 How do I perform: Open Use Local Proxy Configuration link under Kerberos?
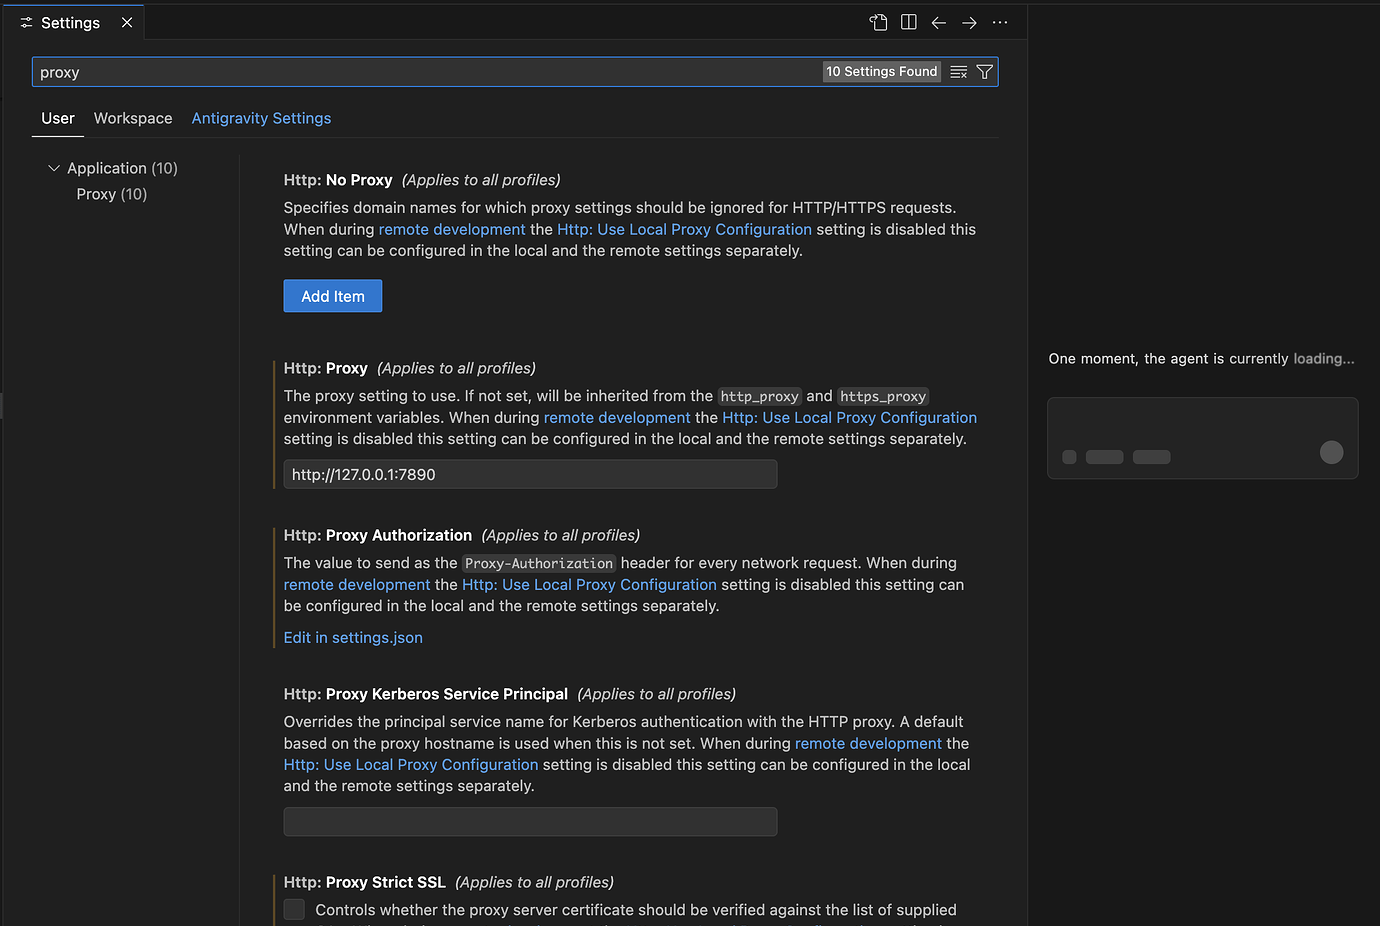pos(411,764)
